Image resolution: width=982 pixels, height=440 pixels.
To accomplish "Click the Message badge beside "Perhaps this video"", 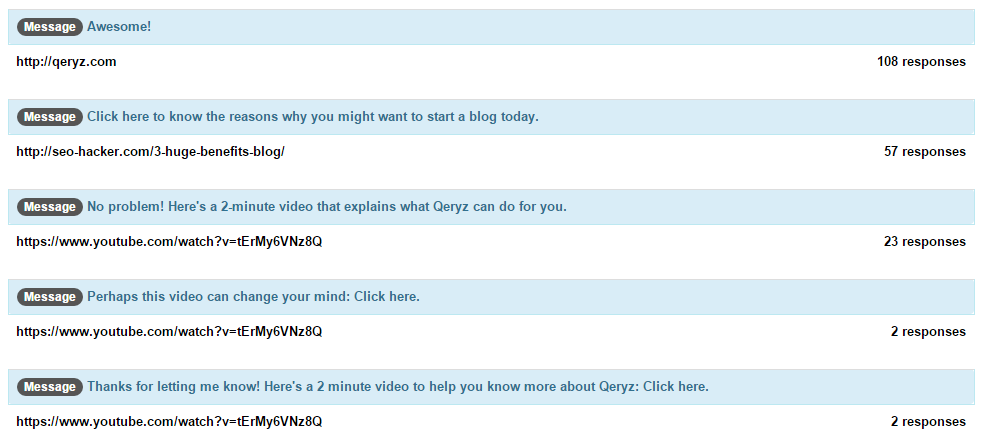I will click(49, 297).
